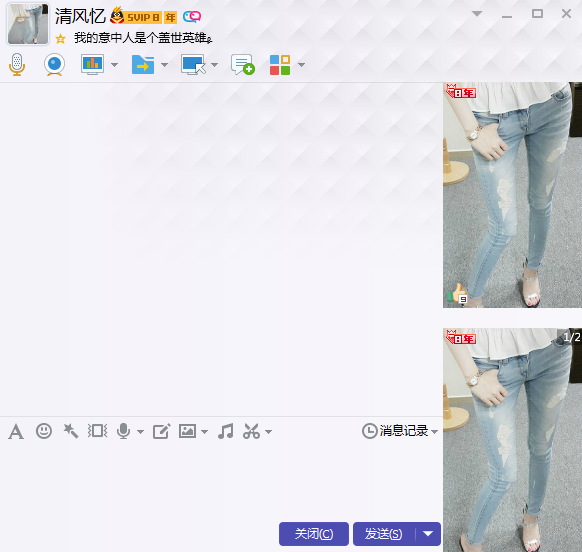Click the 清风忆 contact avatar thumbnail
Image resolution: width=582 pixels, height=552 pixels.
click(x=28, y=24)
